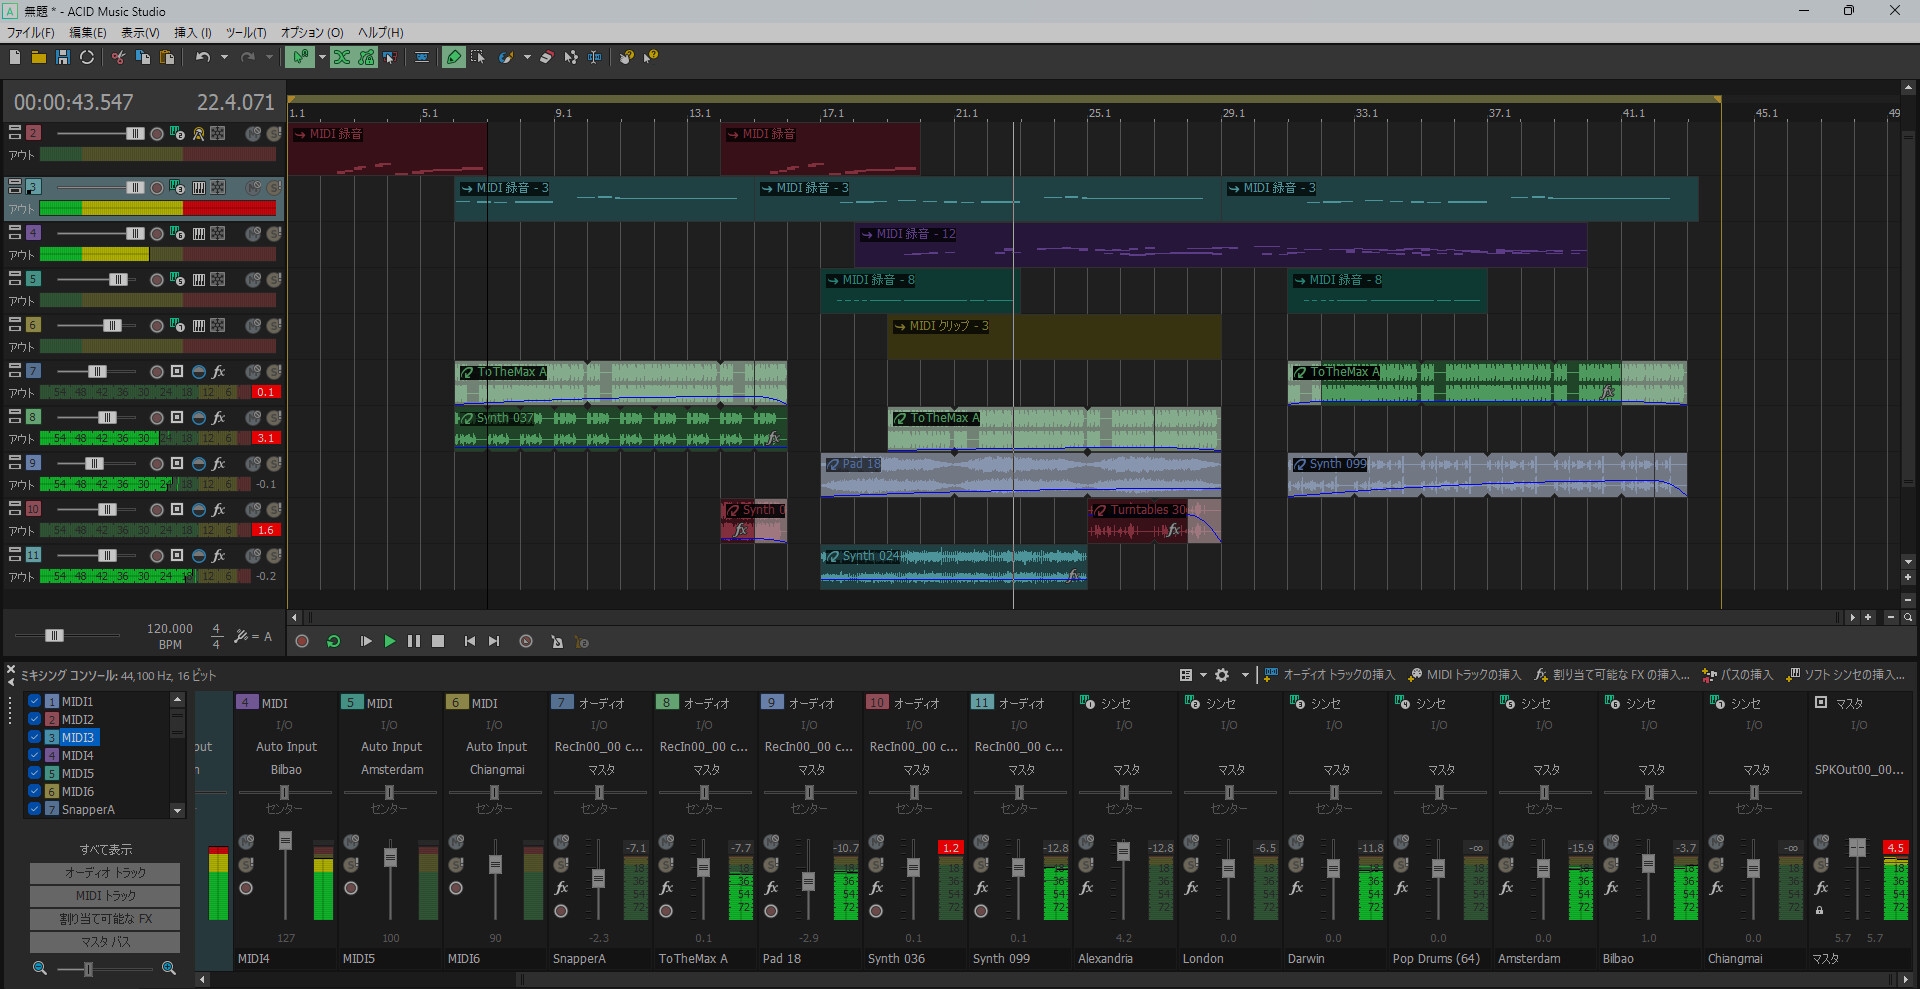Open the undo history dropdown arrow
The image size is (1920, 989).
click(x=224, y=58)
